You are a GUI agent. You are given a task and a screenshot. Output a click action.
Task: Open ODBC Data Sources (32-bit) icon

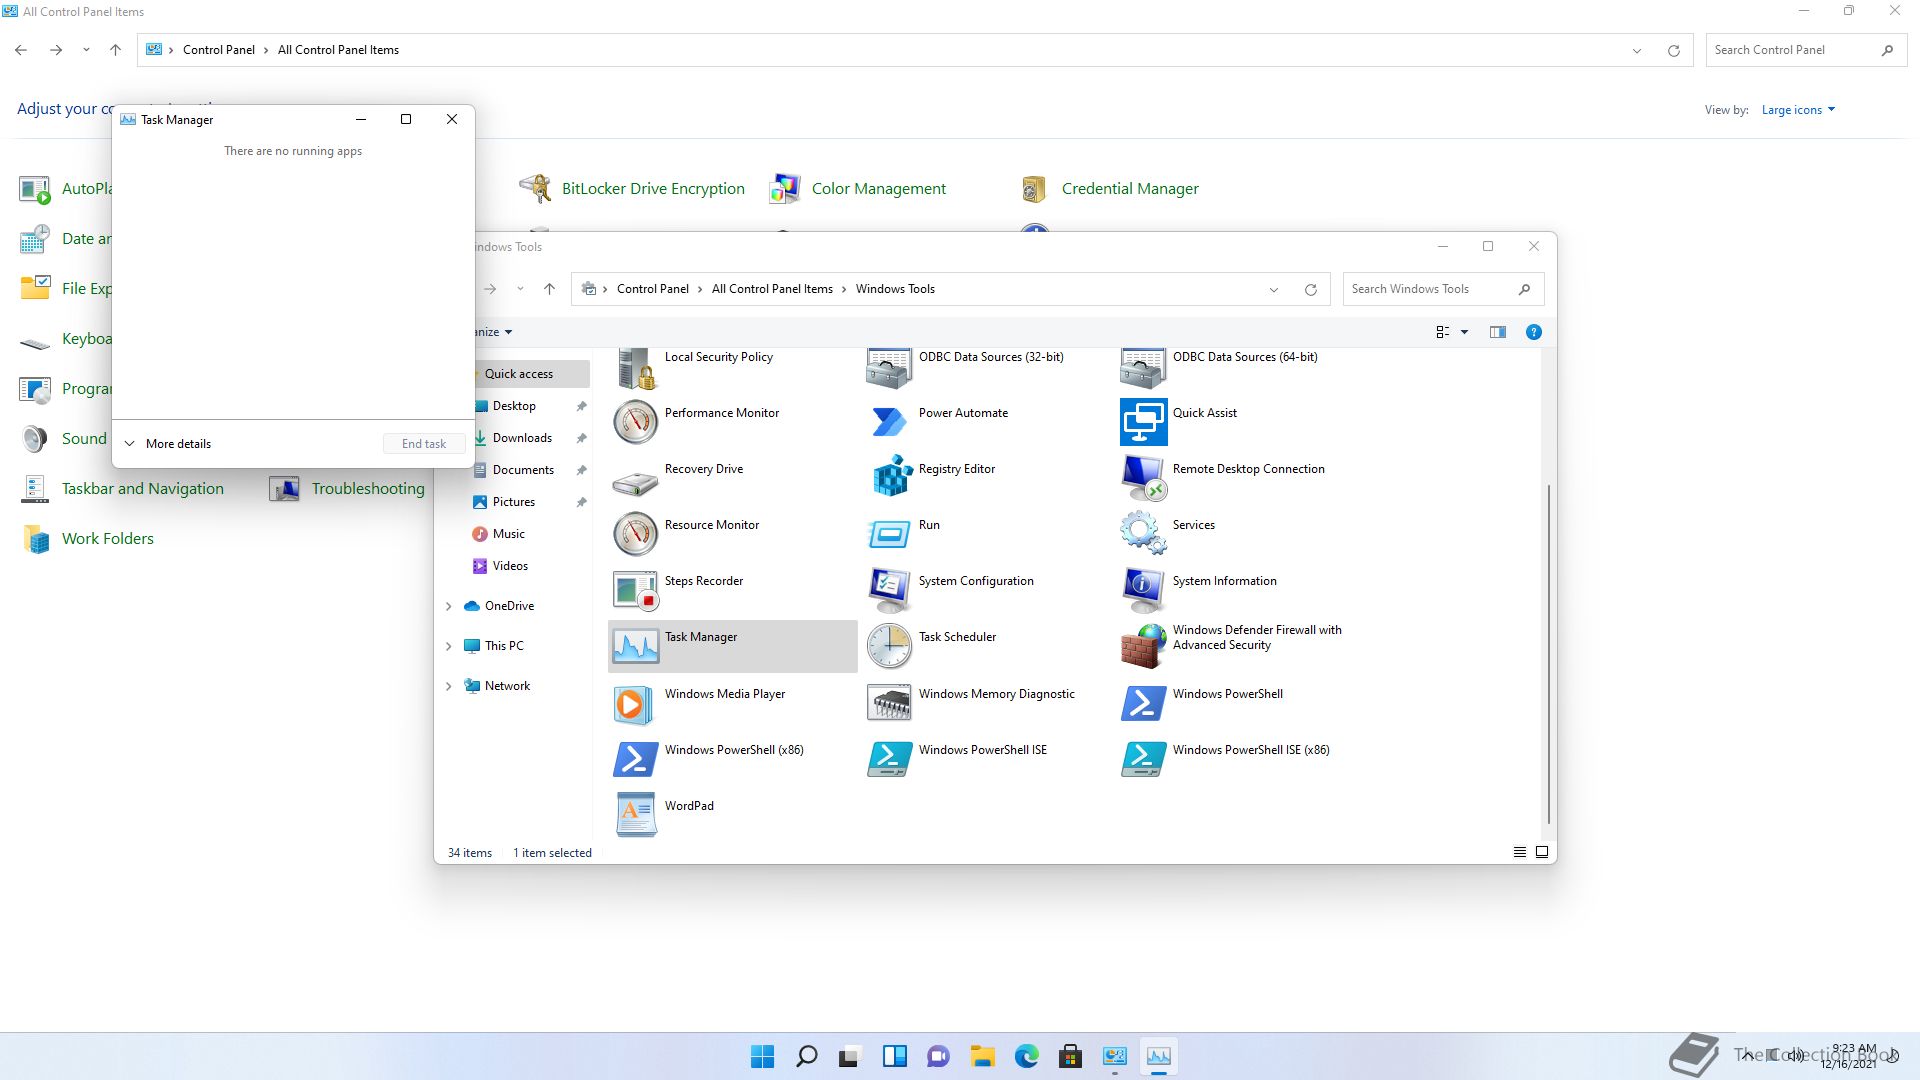(890, 367)
